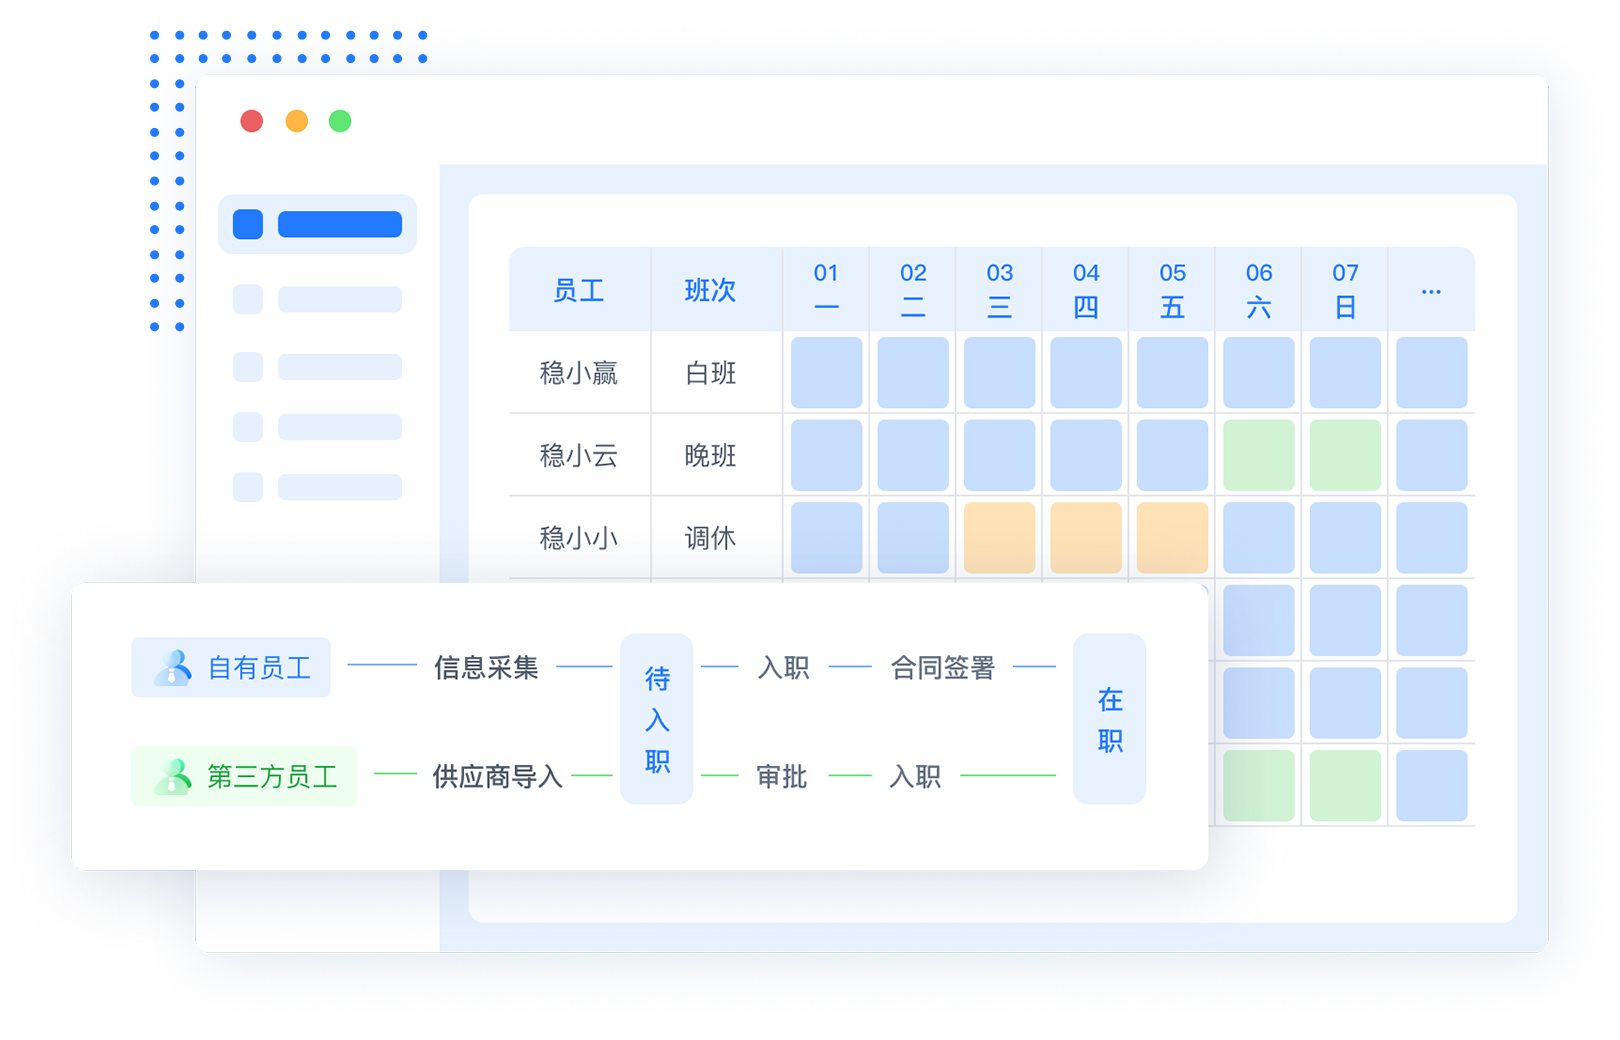The height and width of the screenshot is (1040, 1620).
Task: Click the green traffic light circle
Action: (339, 120)
